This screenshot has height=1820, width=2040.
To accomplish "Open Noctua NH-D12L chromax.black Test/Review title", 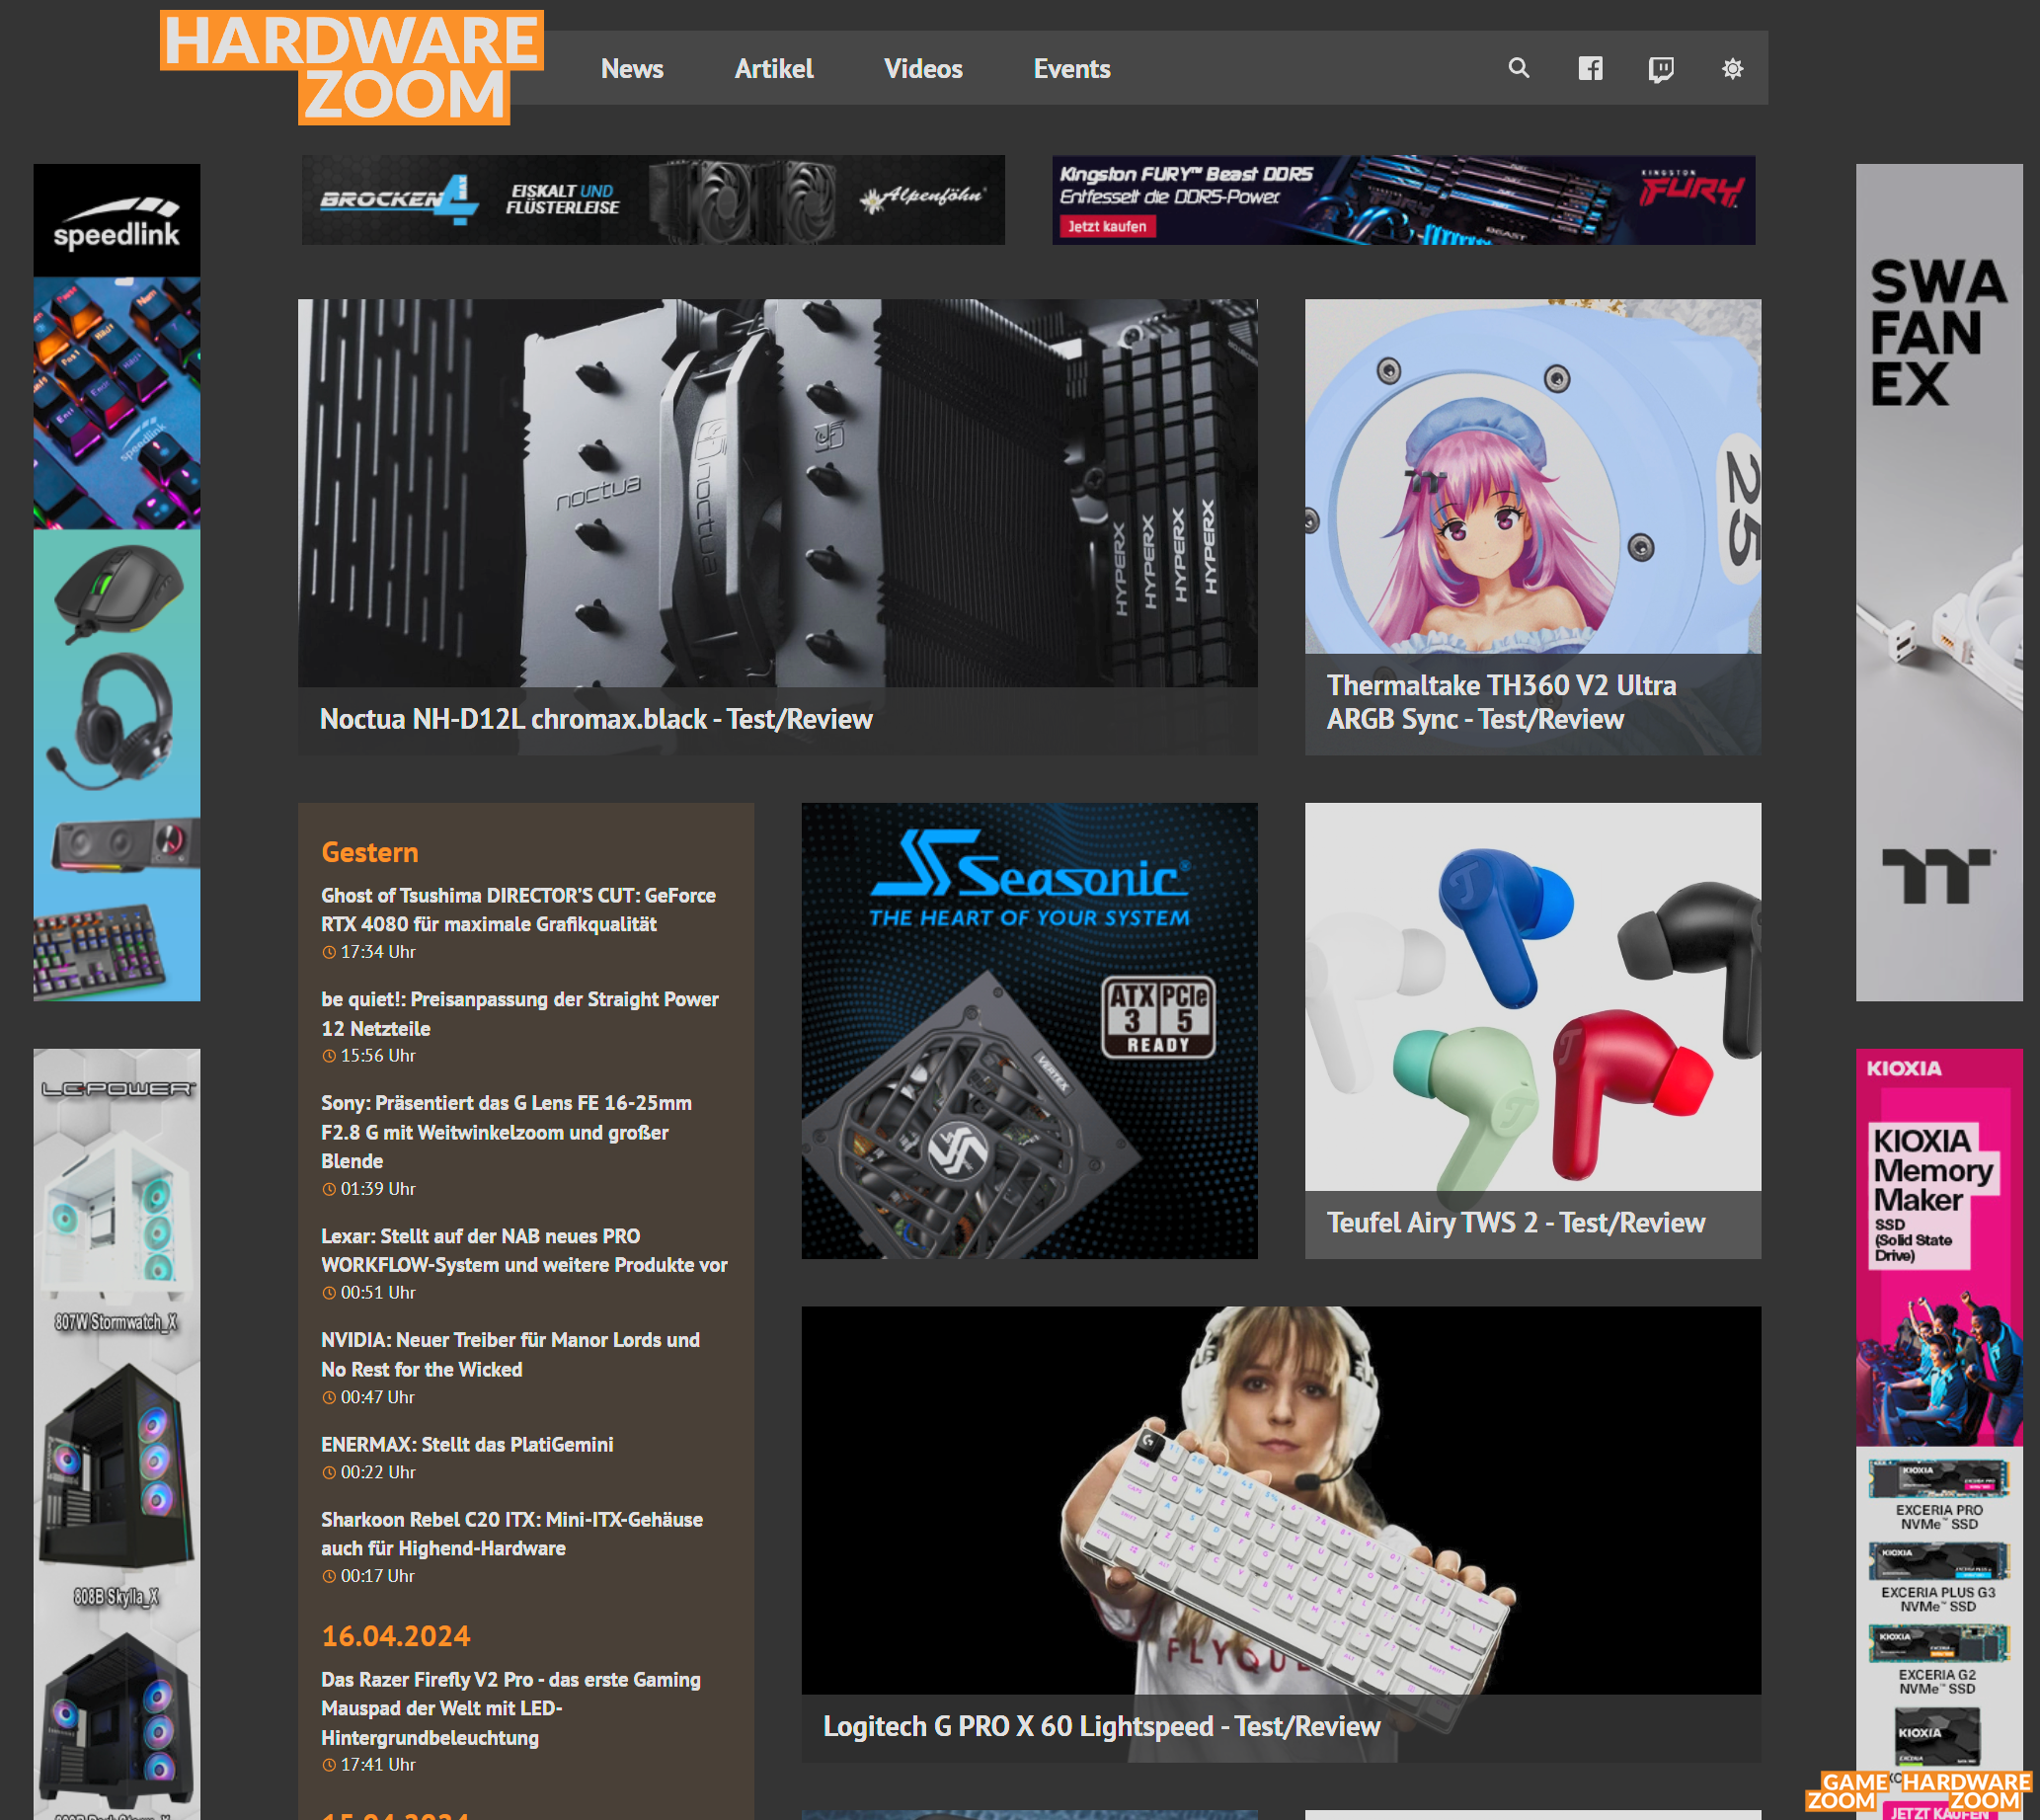I will click(596, 719).
